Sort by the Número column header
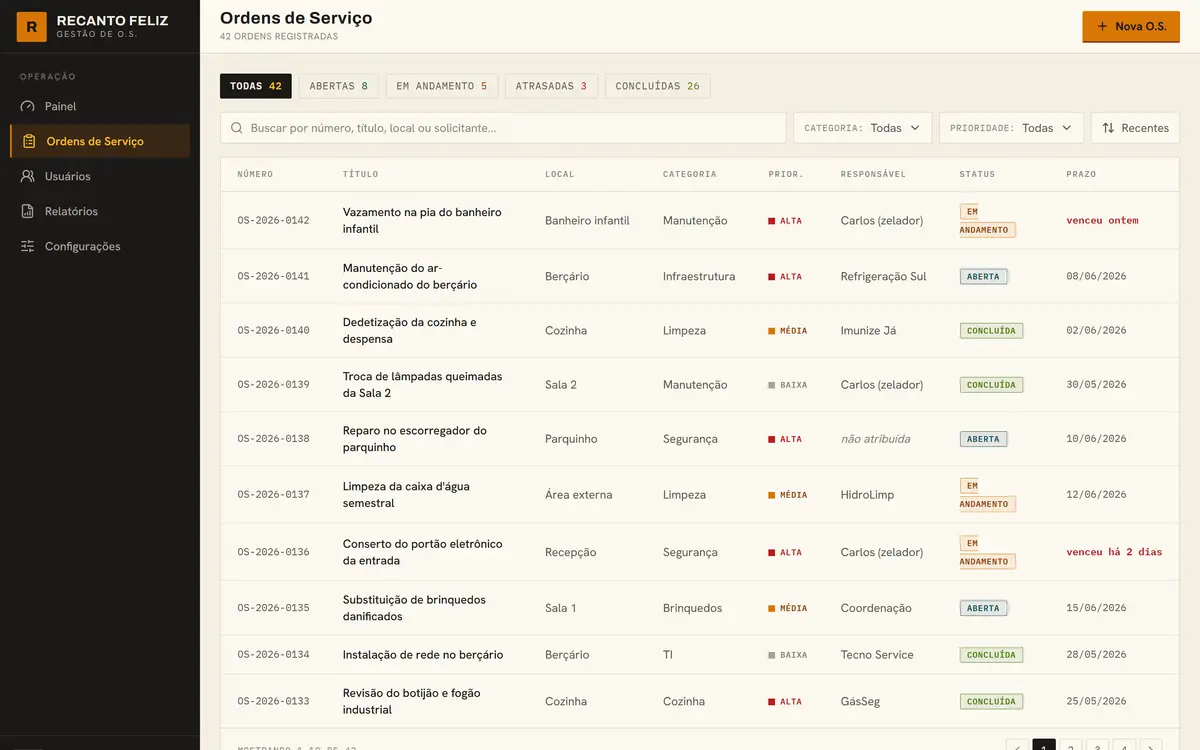Screen dimensions: 1200x750 point(255,174)
